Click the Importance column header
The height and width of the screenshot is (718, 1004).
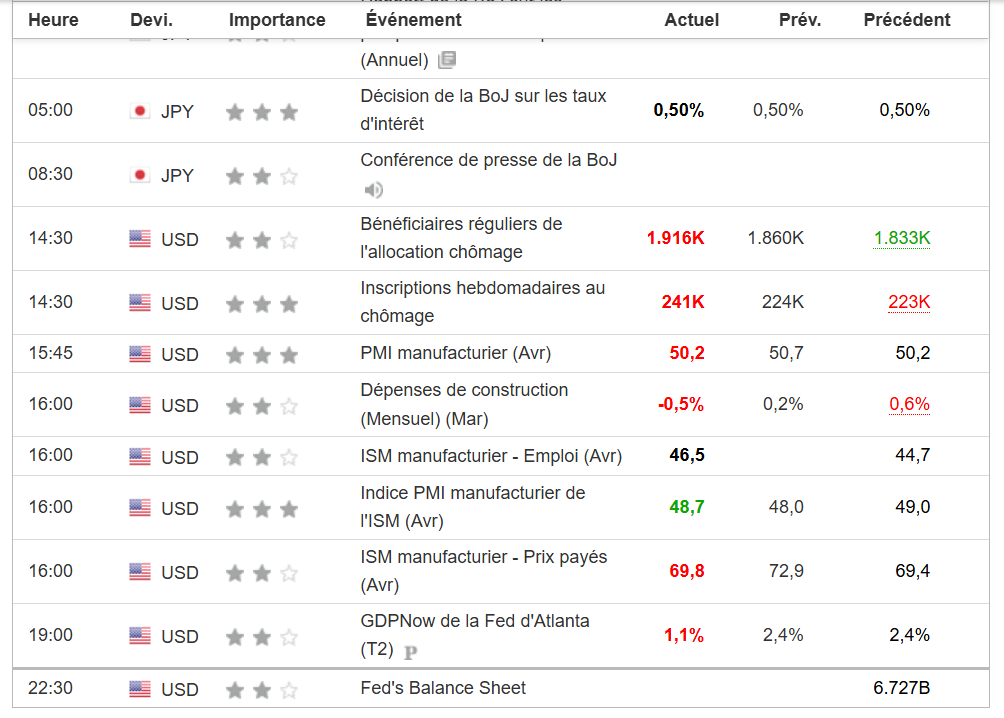(x=277, y=20)
